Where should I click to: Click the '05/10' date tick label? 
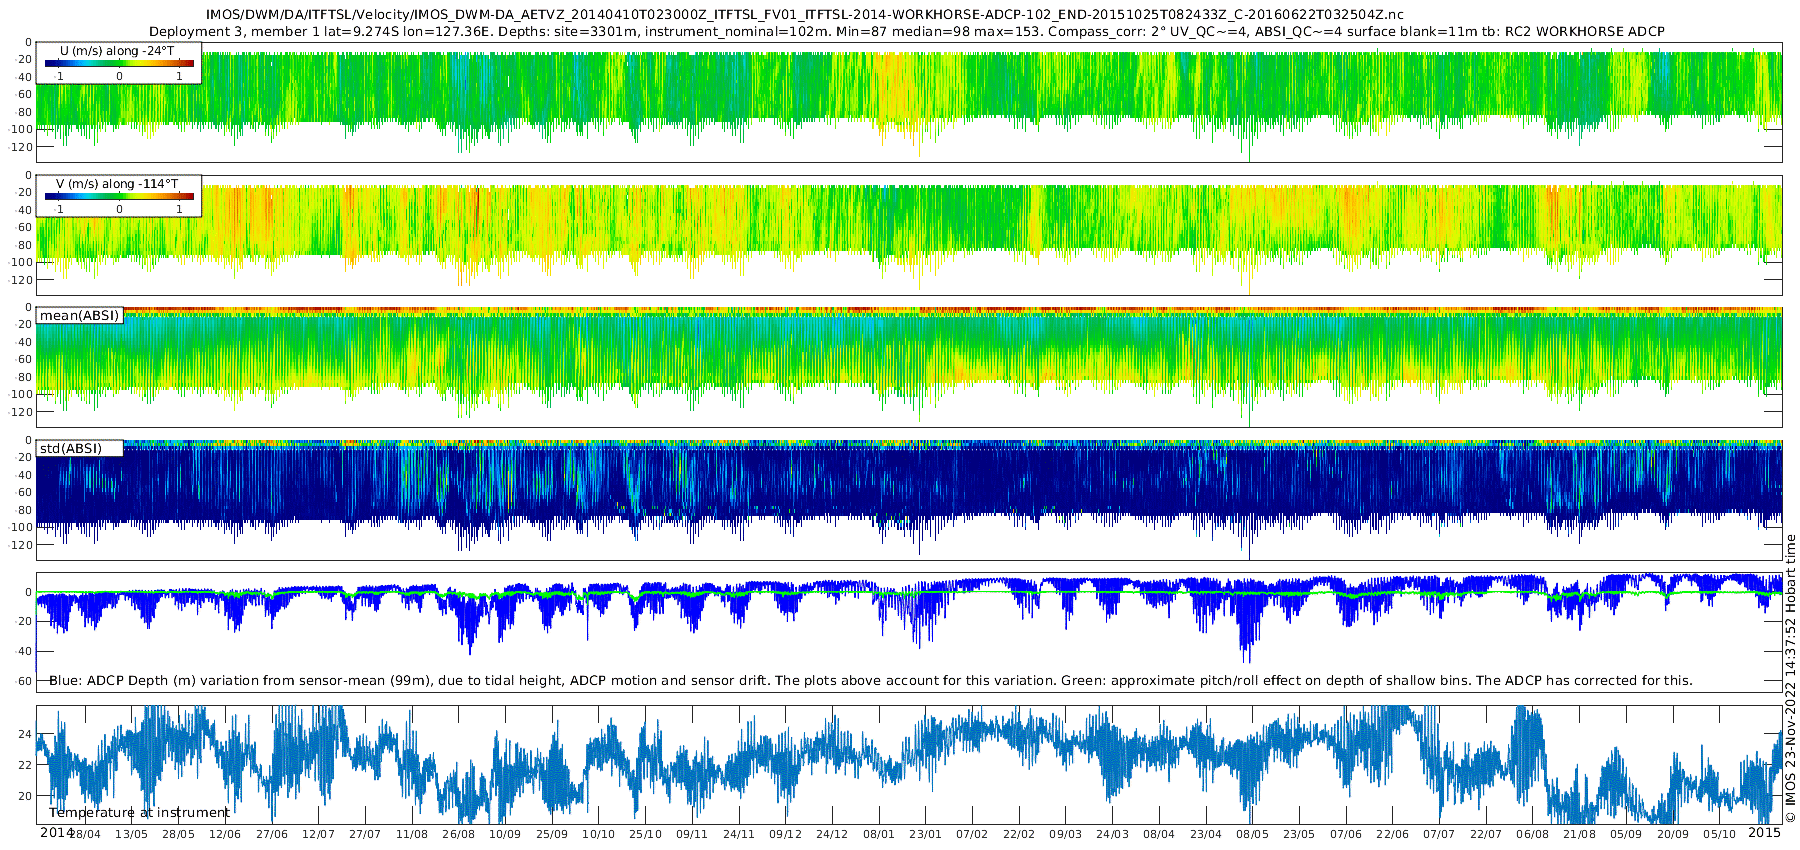(x=1720, y=834)
